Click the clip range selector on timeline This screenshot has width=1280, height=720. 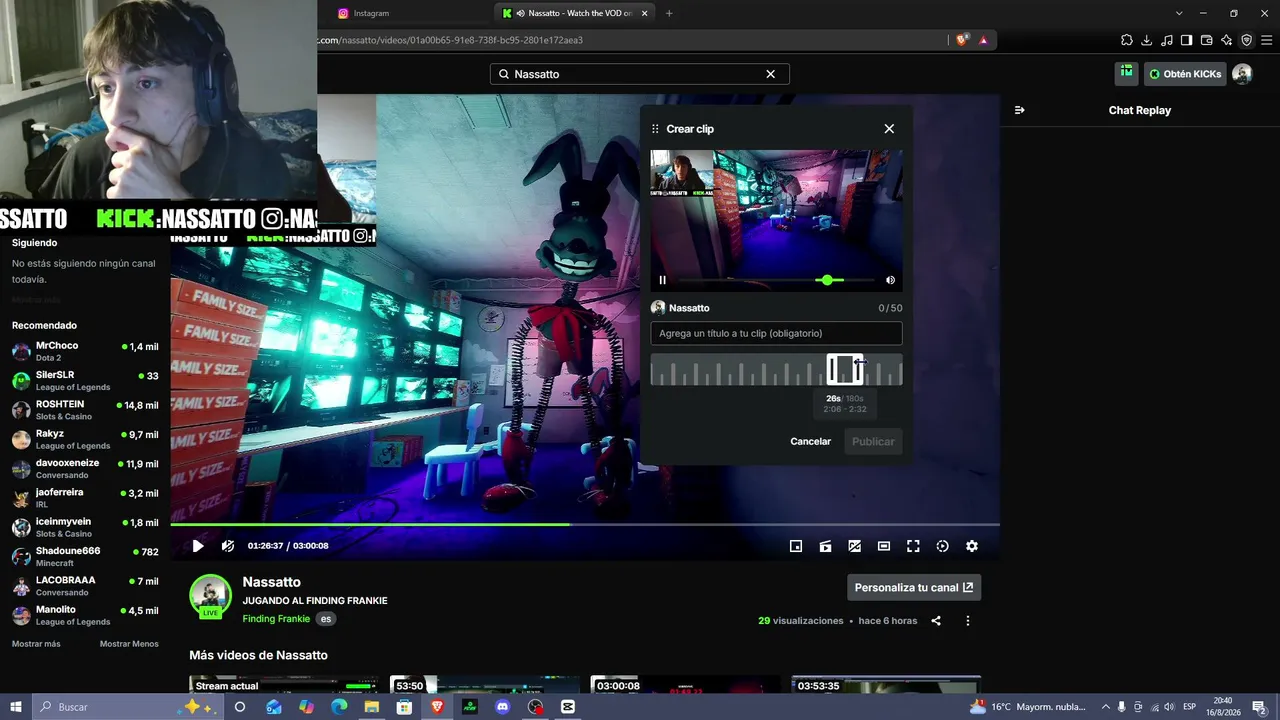(x=845, y=369)
